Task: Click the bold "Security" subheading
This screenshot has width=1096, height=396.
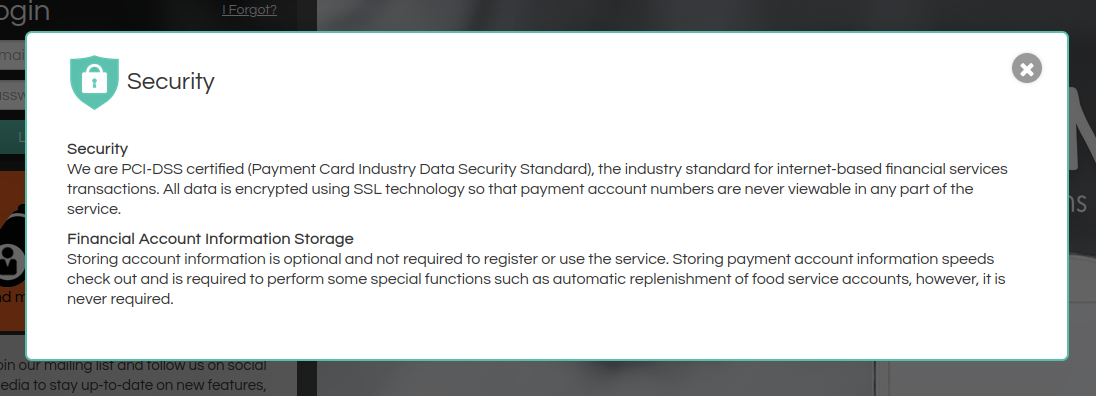Action: click(97, 149)
